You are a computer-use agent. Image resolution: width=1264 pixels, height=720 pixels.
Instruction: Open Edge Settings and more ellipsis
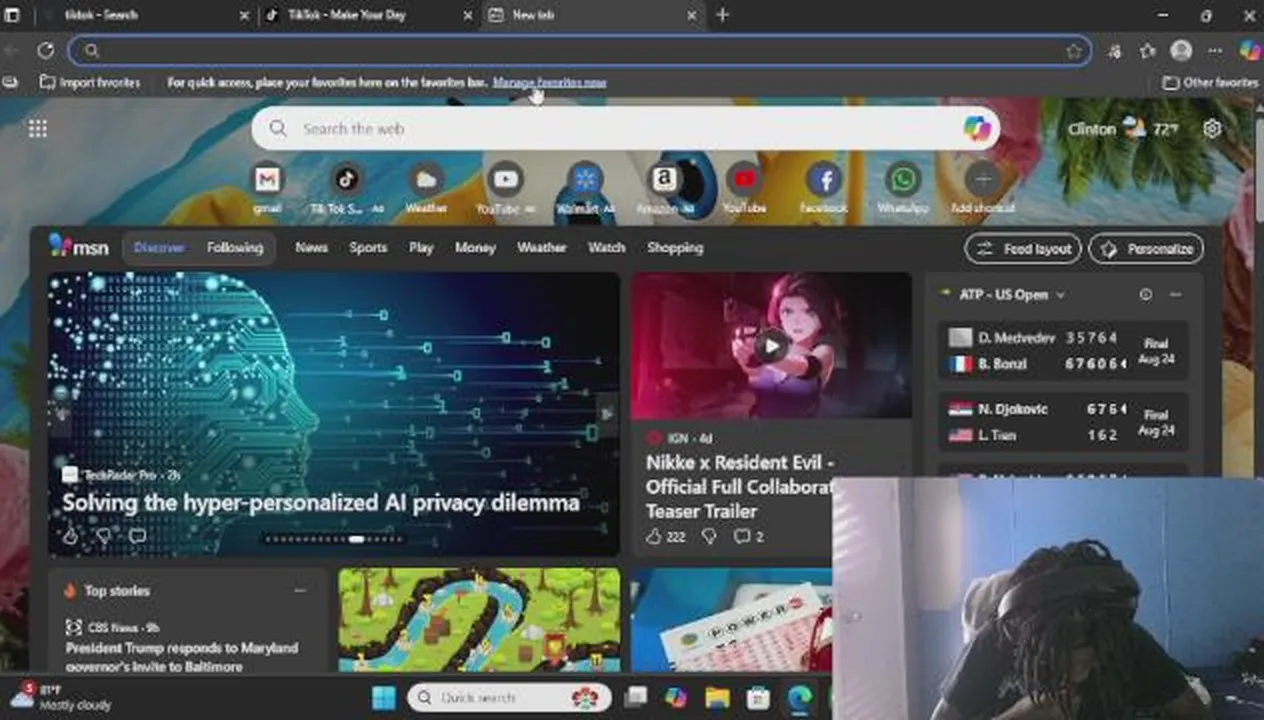pos(1214,51)
